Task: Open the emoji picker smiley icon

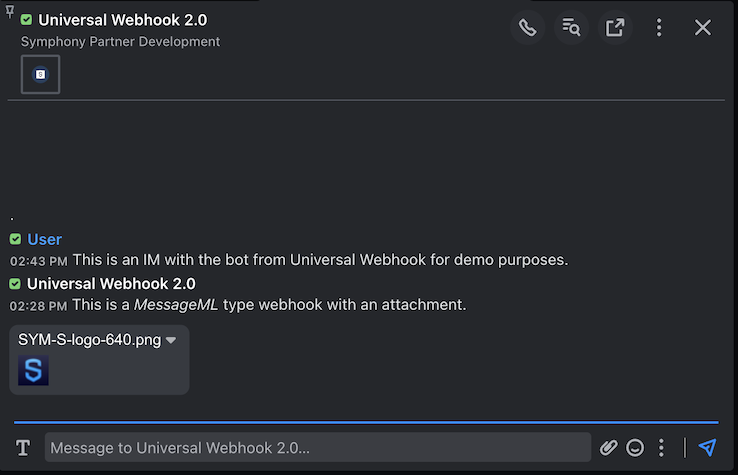Action: [x=634, y=447]
